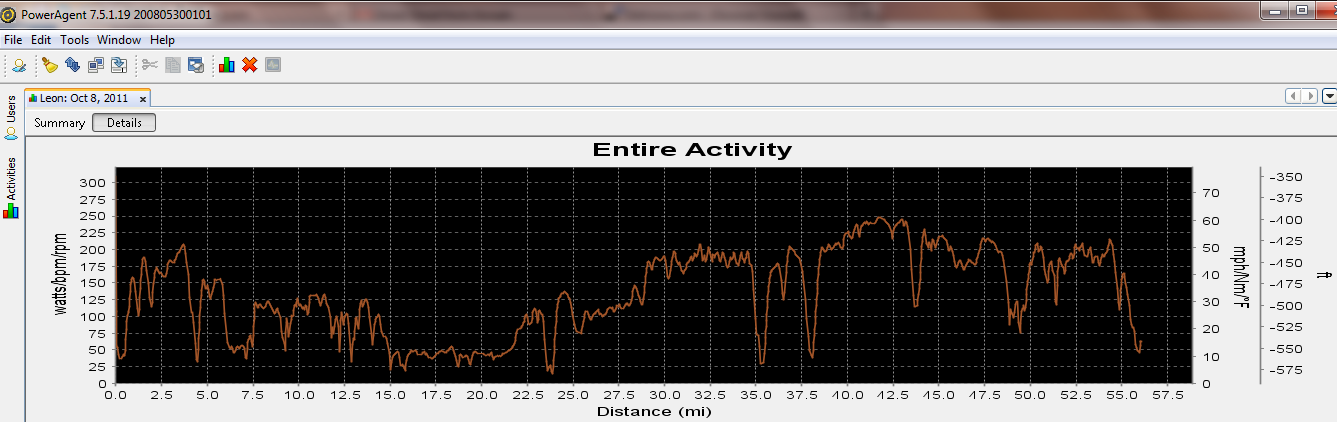This screenshot has height=422, width=1337.
Task: Switch to the Details view
Action: point(124,123)
